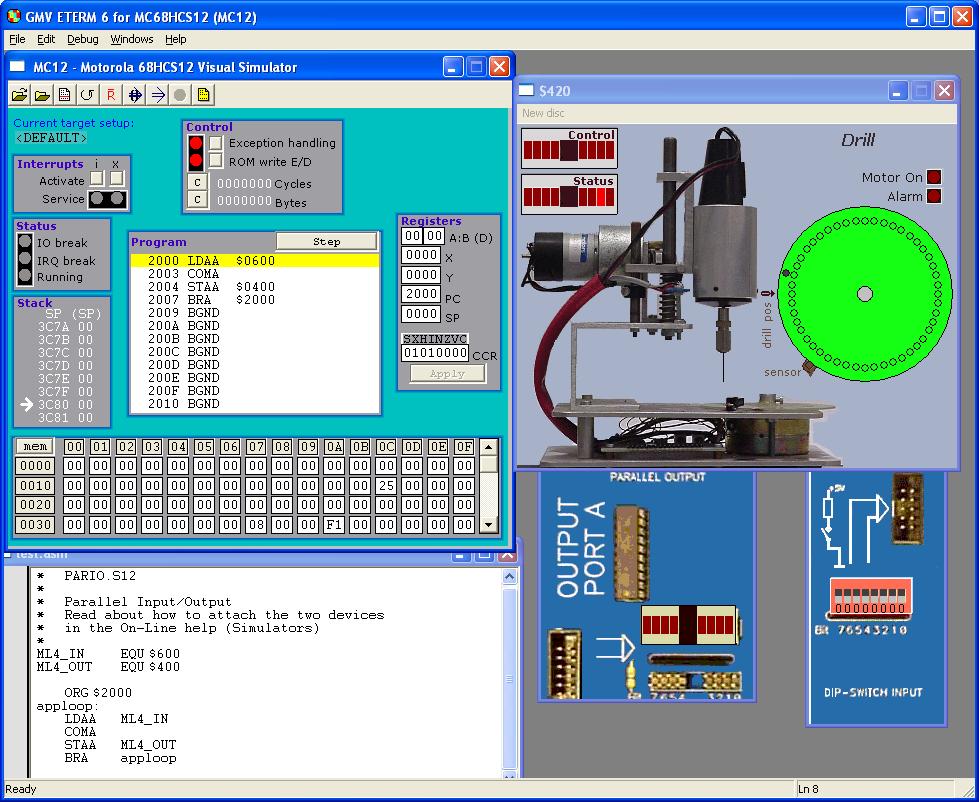Click the SP register input field
The width and height of the screenshot is (979, 802).
pyautogui.click(x=421, y=313)
